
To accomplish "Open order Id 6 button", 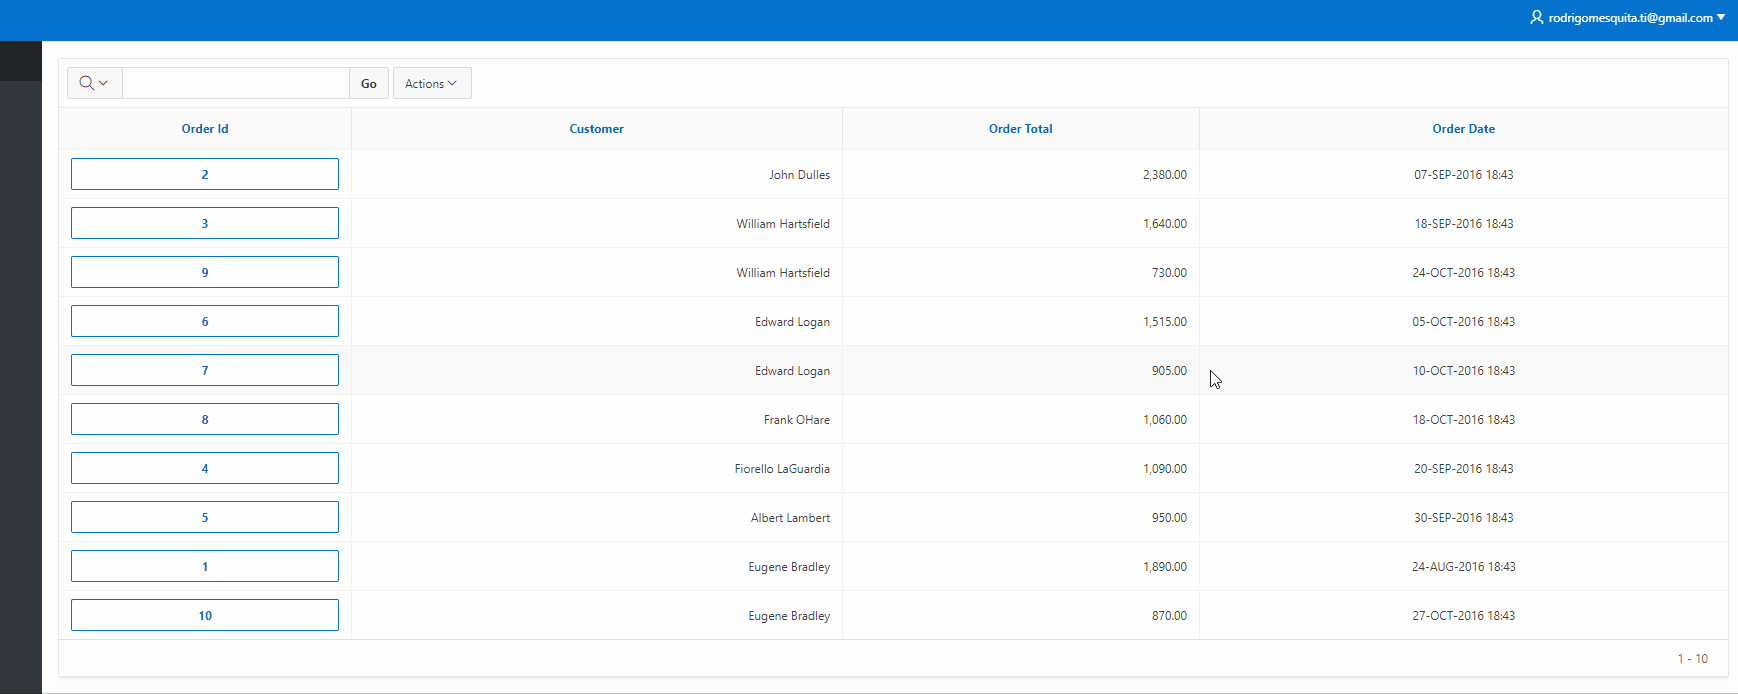I will (205, 321).
